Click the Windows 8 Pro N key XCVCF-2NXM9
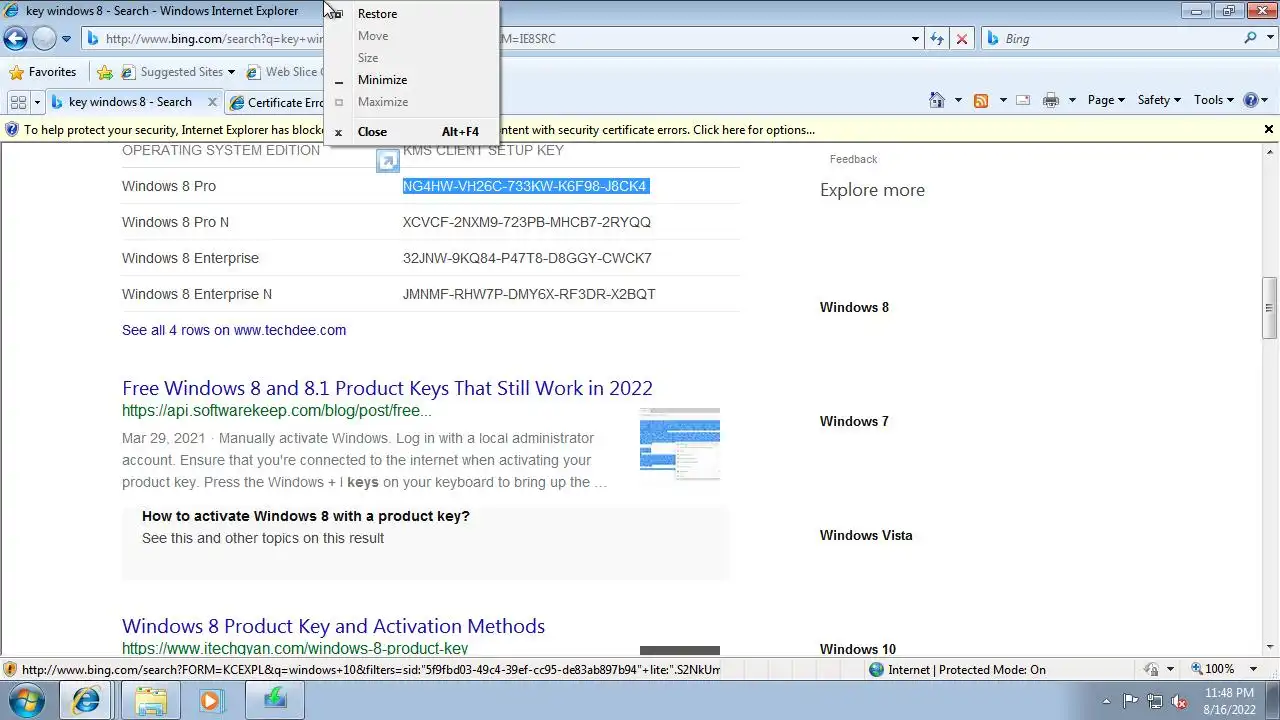1280x720 pixels. tap(527, 222)
